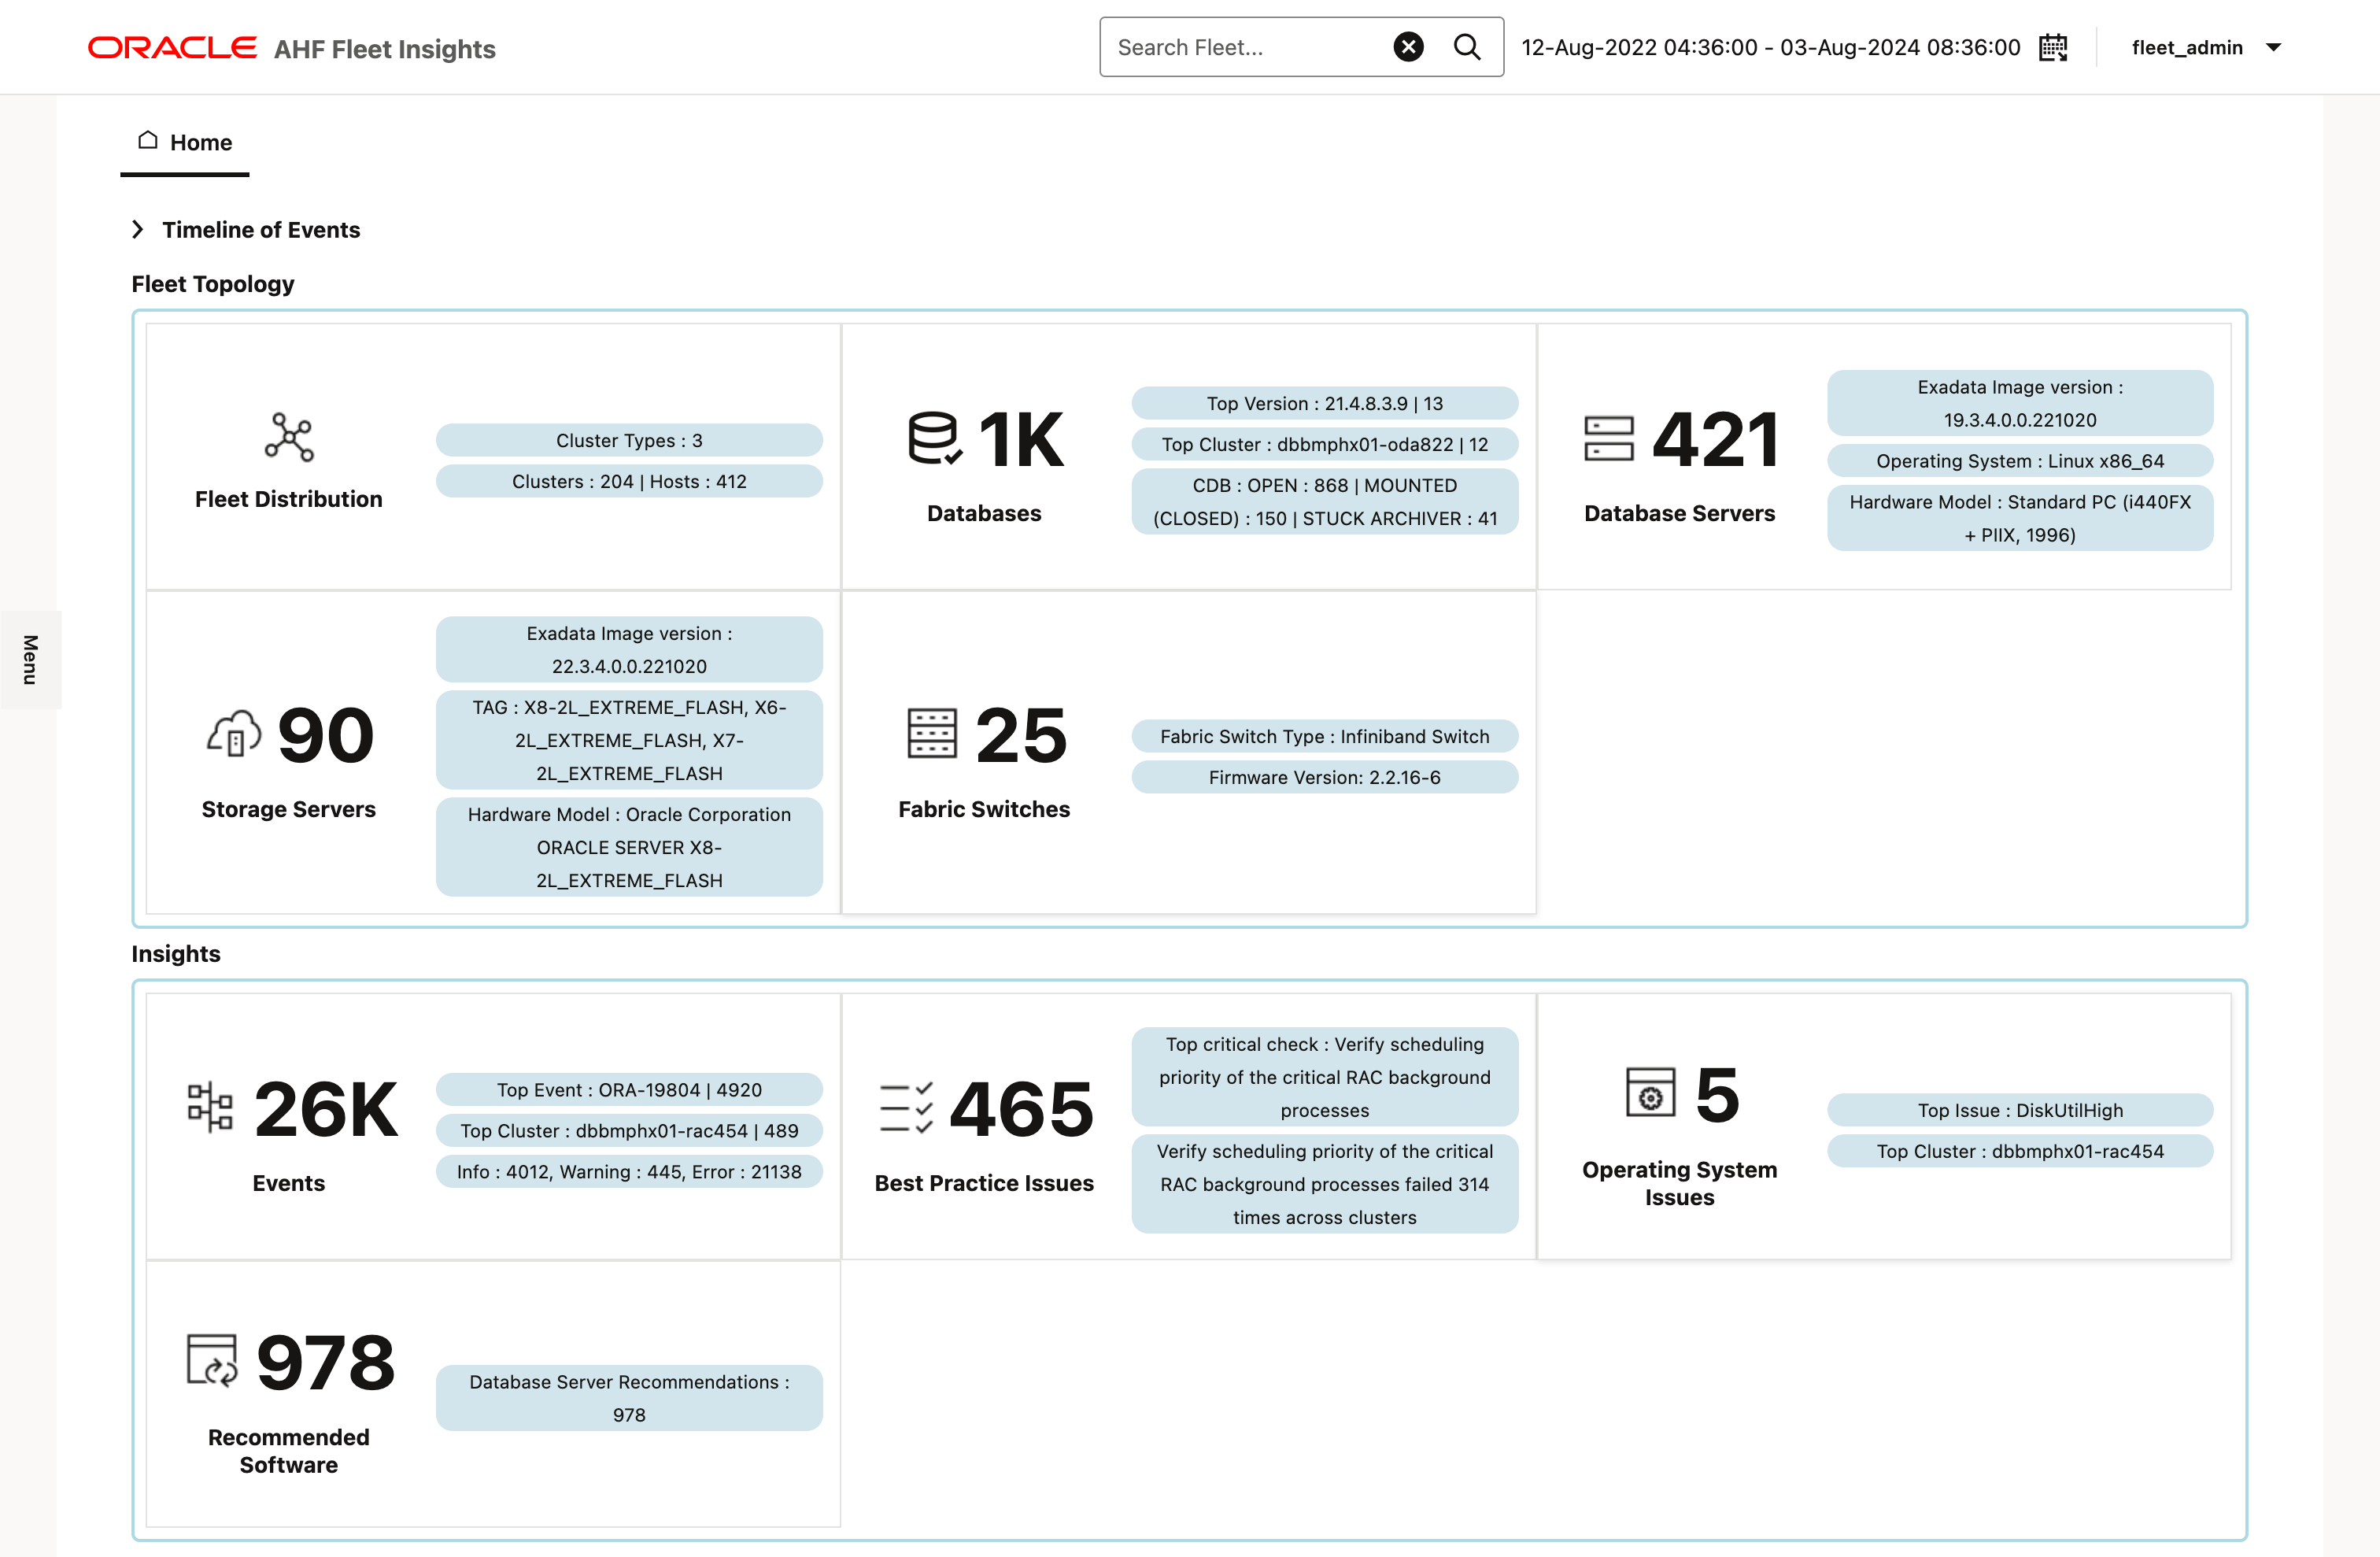Image resolution: width=2380 pixels, height=1557 pixels.
Task: Click the 'TAG : X8-2L_EXTREME_FLASH' badge
Action: (629, 740)
